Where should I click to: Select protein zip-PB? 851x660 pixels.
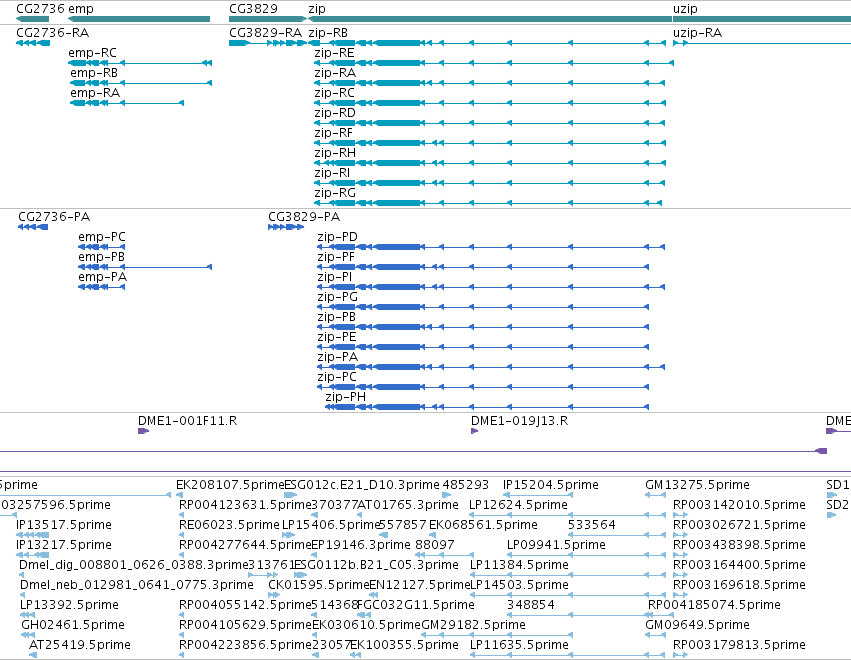(336, 317)
